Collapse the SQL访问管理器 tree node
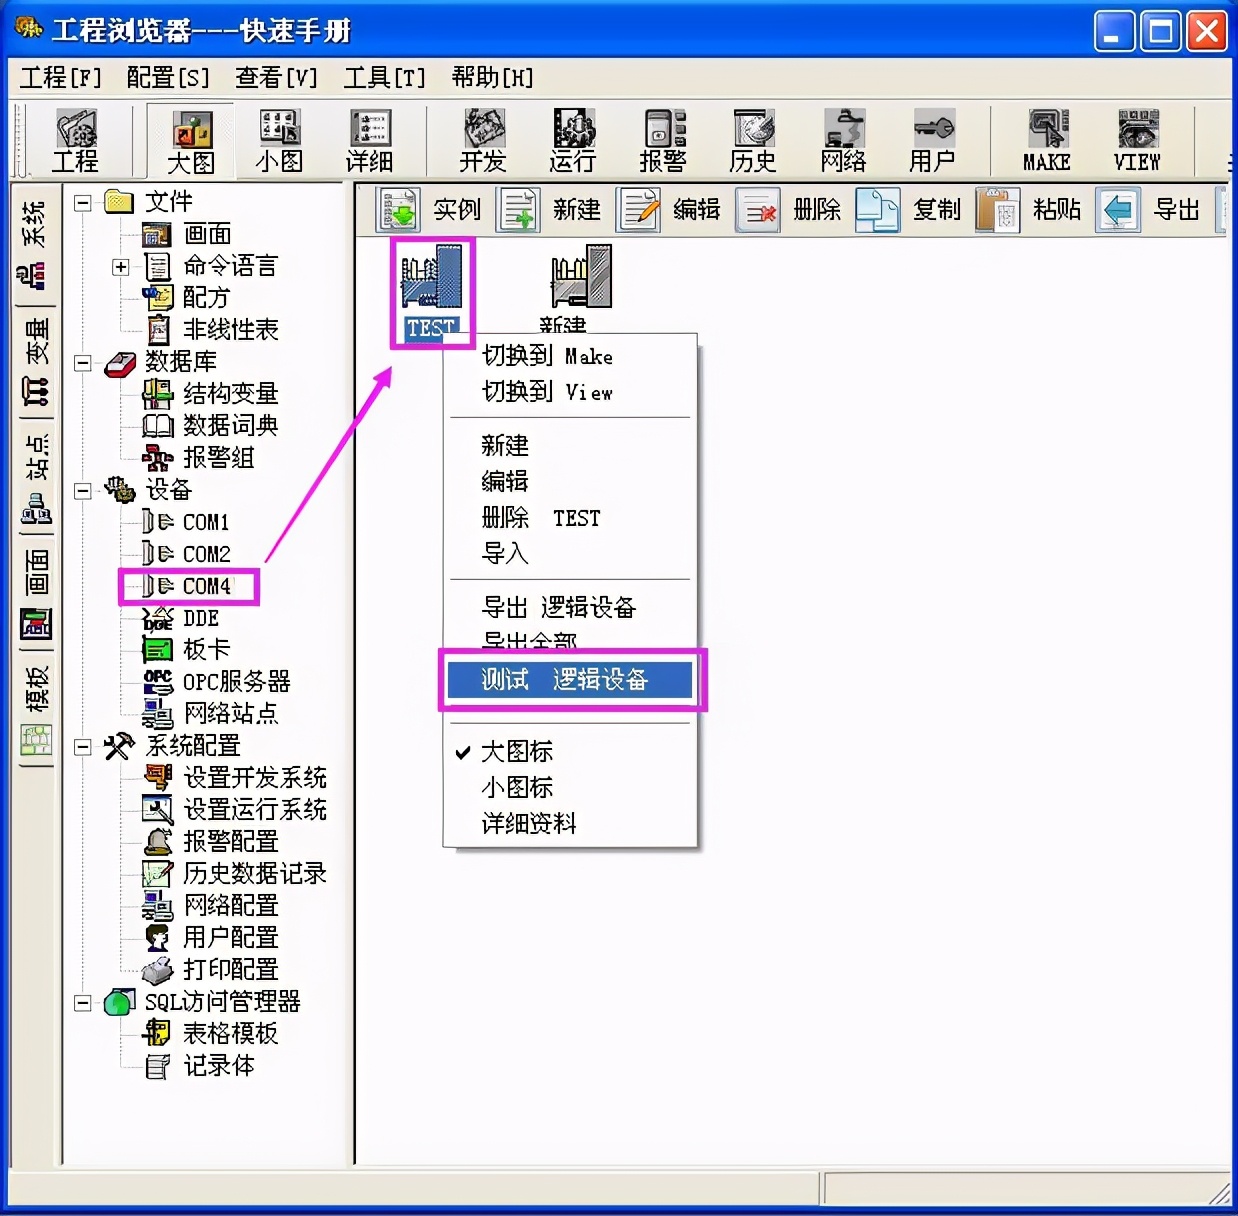This screenshot has height=1216, width=1238. click(x=85, y=1001)
